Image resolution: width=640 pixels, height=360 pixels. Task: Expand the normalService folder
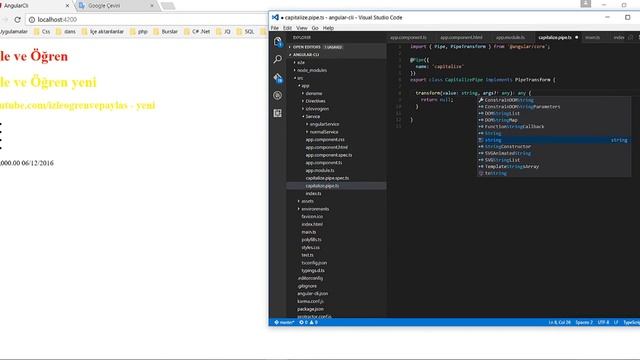(307, 132)
